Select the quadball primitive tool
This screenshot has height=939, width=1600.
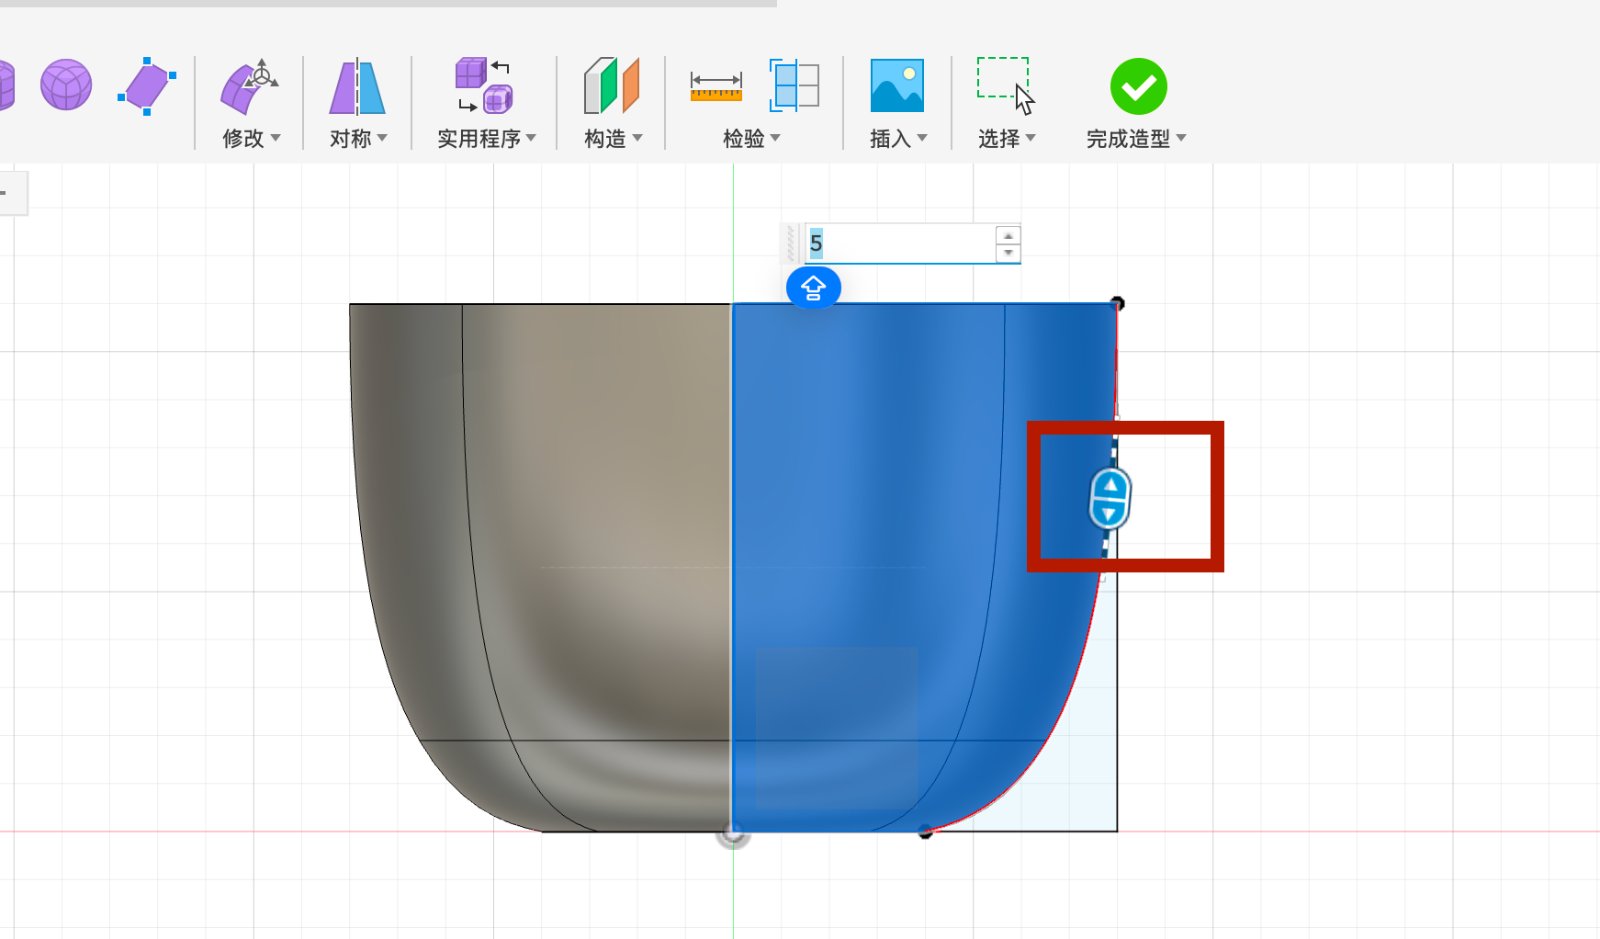point(66,86)
